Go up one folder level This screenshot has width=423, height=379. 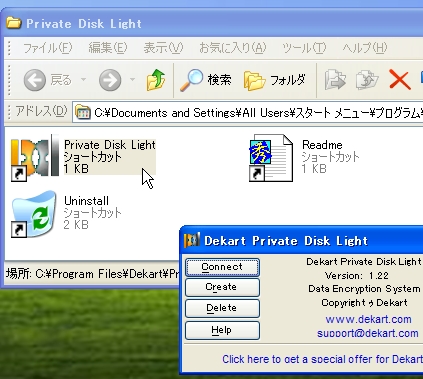(x=156, y=80)
